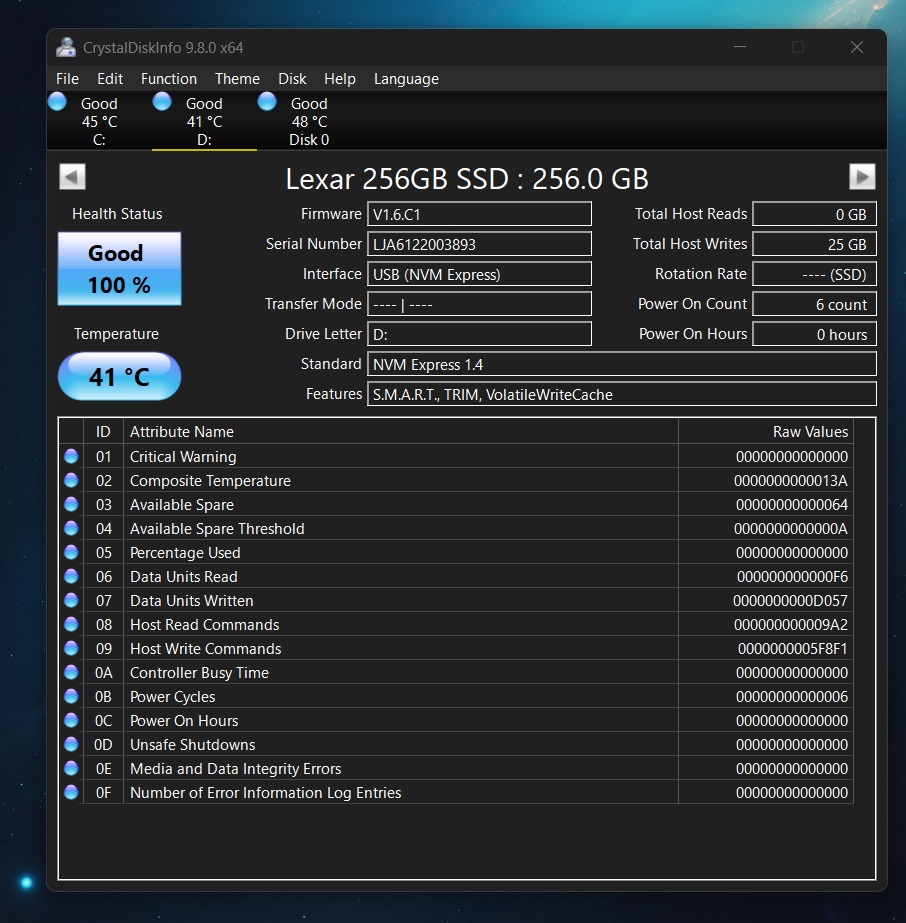Click the Raw Values column header
Viewport: 906px width, 923px height.
tap(765, 431)
